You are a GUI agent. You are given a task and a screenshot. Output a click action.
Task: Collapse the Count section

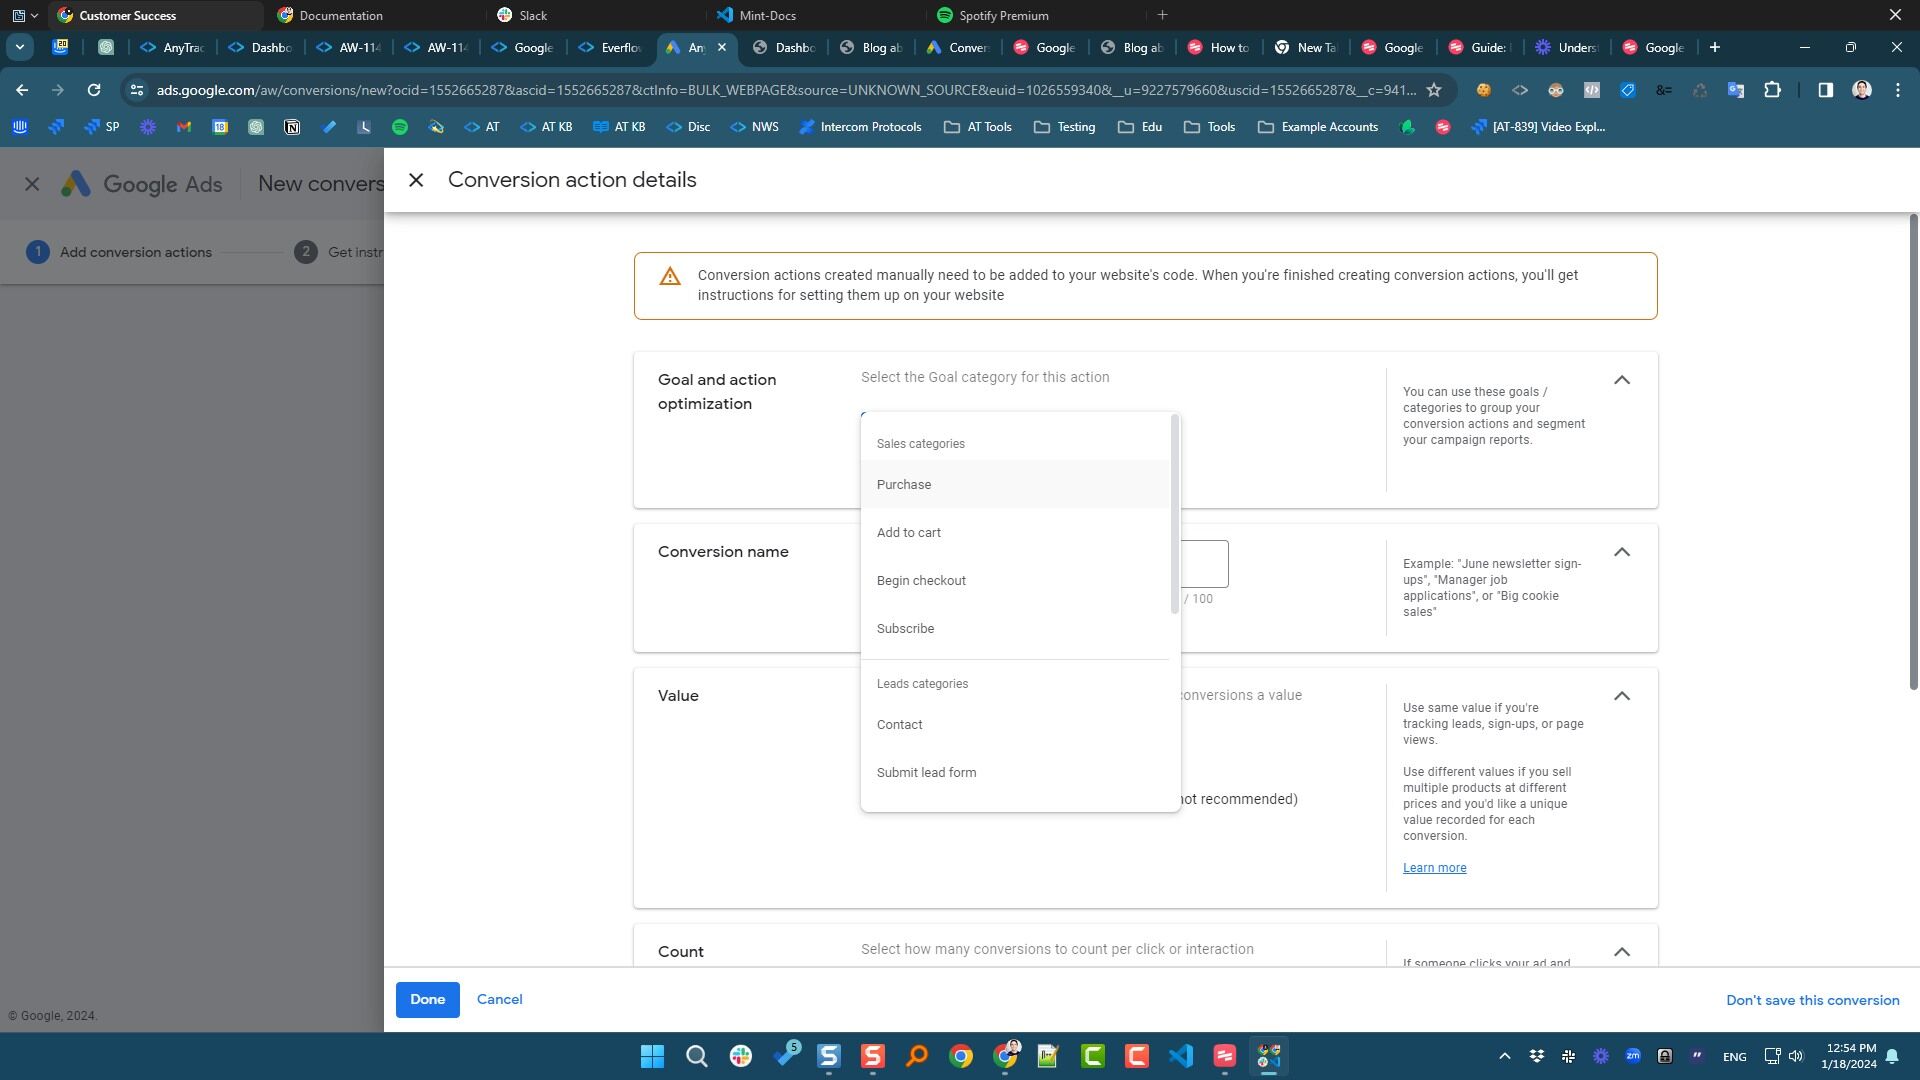(x=1622, y=952)
